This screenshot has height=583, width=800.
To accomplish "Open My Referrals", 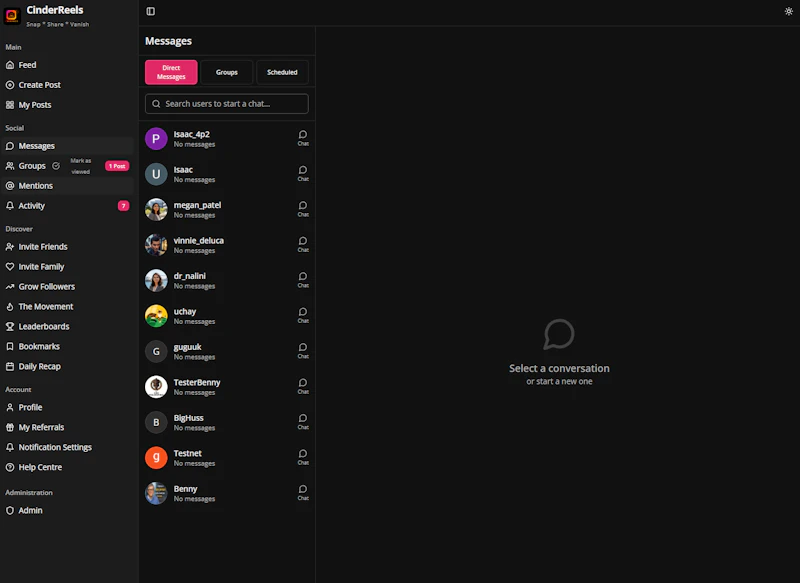I will tap(67, 427).
